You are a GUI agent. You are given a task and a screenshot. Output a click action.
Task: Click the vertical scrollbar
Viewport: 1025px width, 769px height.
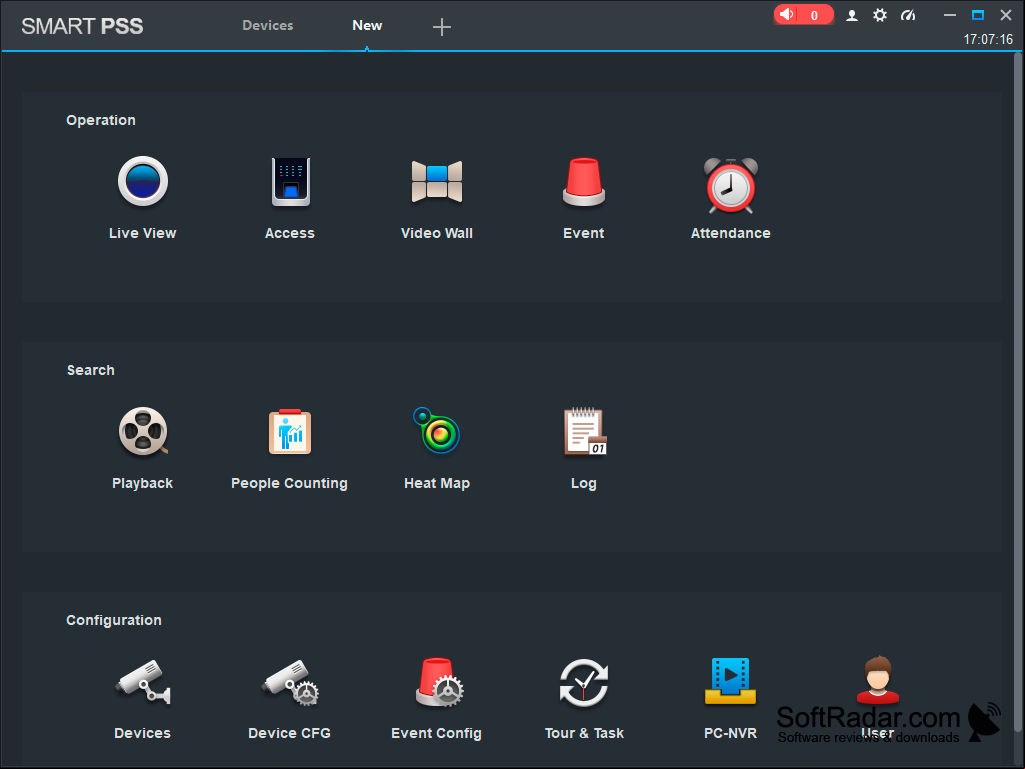click(x=1018, y=392)
